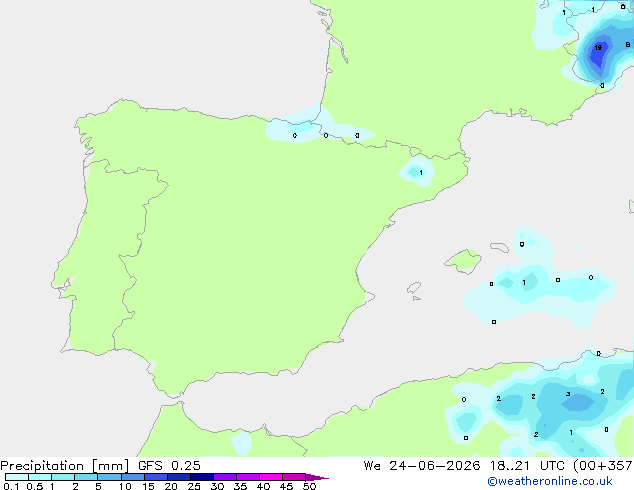Click the '1' value east of Menorca
This screenshot has height=490, width=634.
524,283
